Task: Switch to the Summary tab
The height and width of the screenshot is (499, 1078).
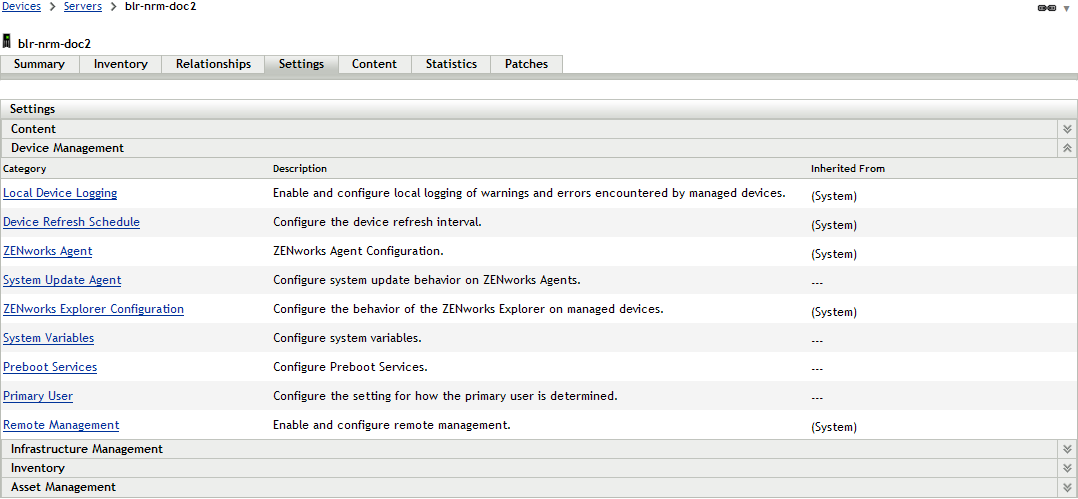Action: point(40,64)
